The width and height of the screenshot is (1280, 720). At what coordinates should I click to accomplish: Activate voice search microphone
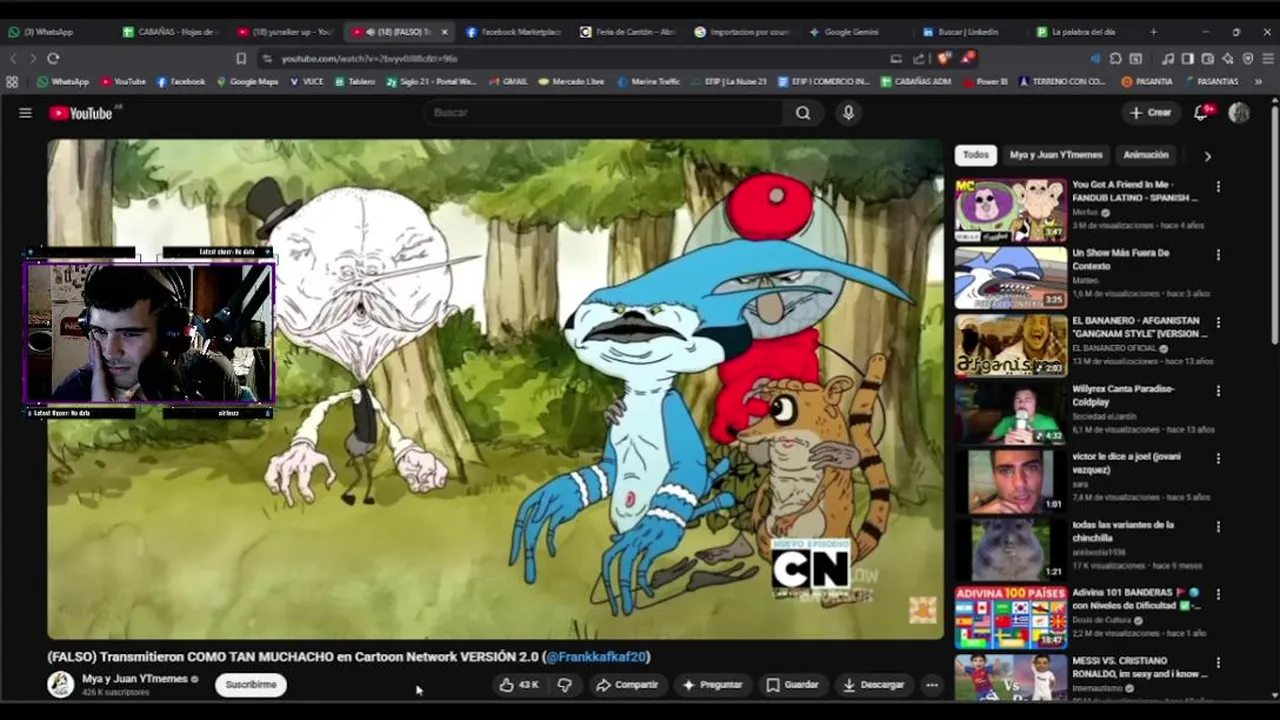point(848,113)
